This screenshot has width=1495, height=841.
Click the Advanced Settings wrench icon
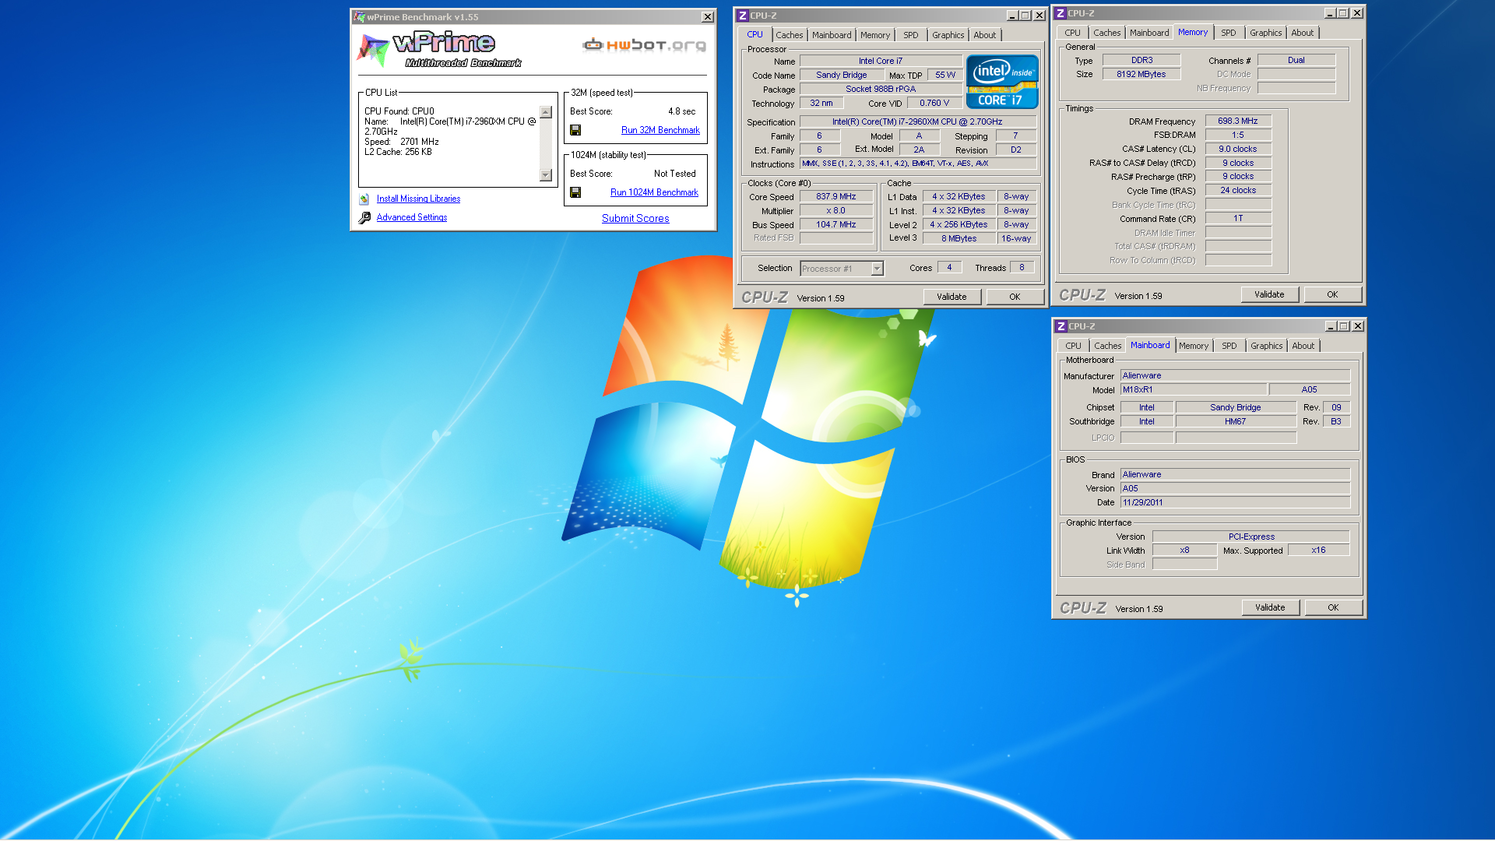pyautogui.click(x=365, y=218)
